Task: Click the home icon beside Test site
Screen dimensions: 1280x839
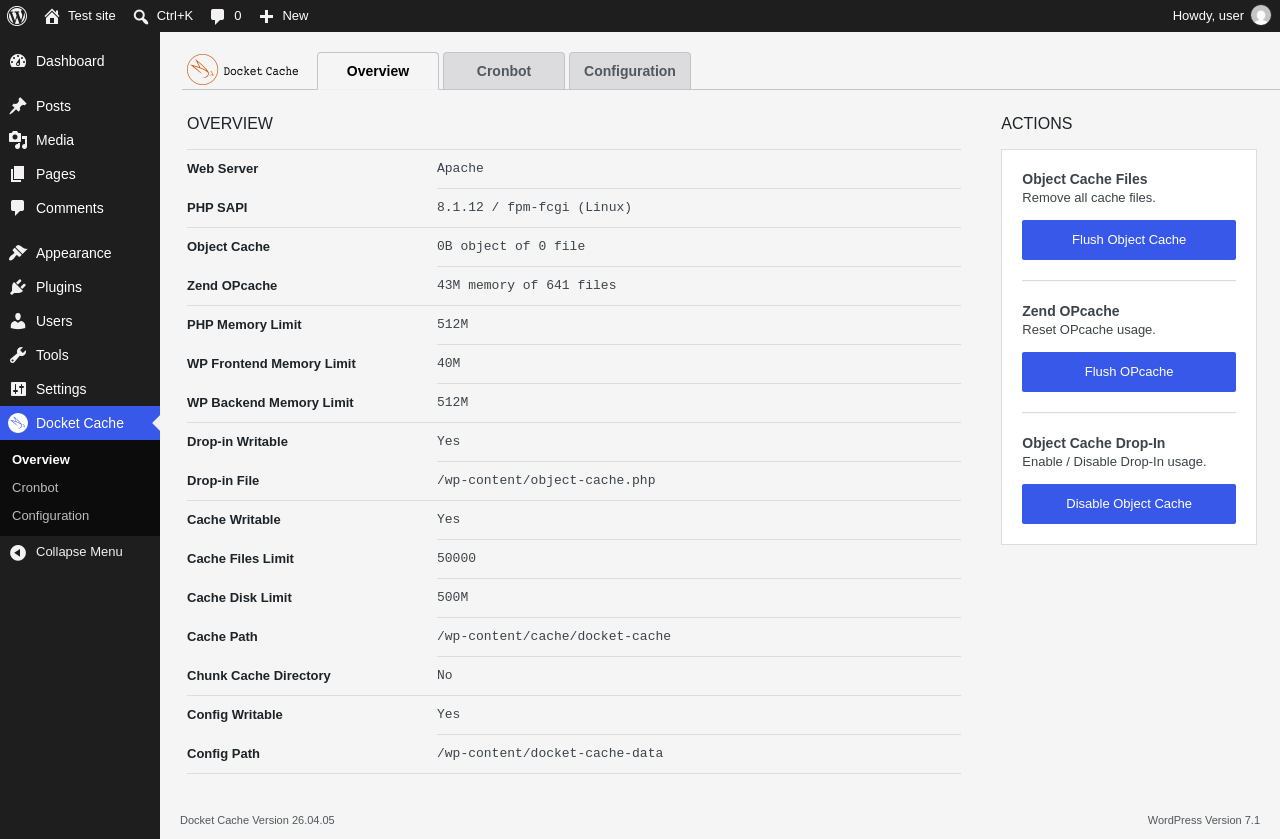Action: click(52, 16)
